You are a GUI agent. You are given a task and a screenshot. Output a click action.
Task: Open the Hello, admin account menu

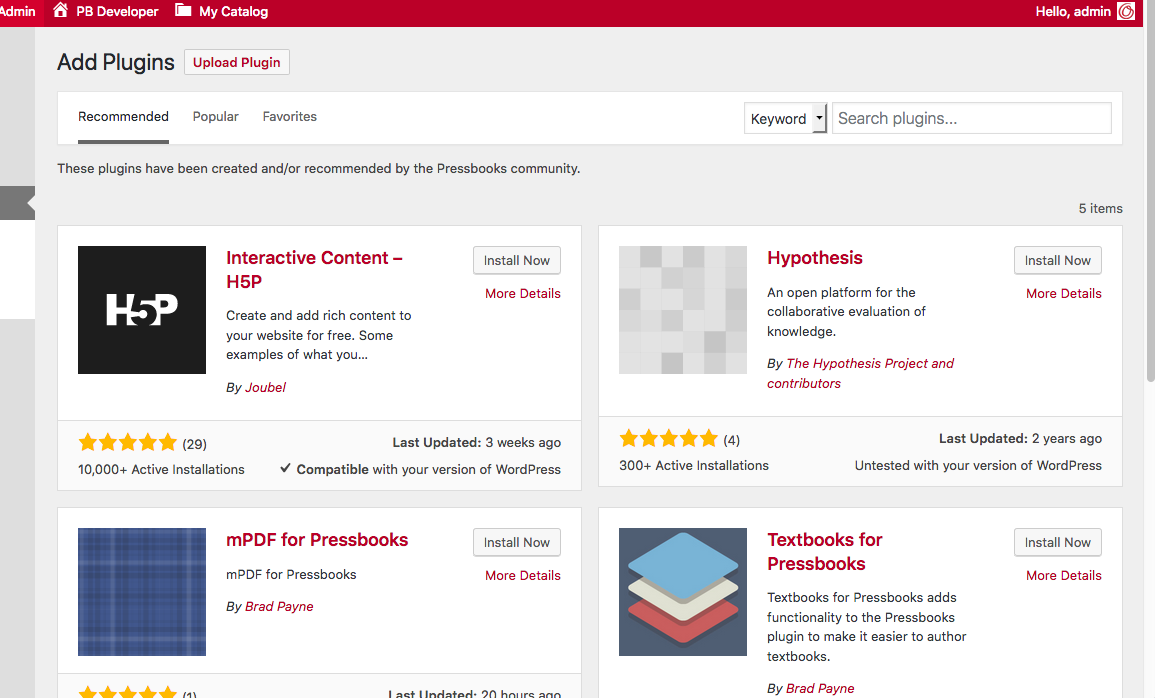click(1084, 11)
